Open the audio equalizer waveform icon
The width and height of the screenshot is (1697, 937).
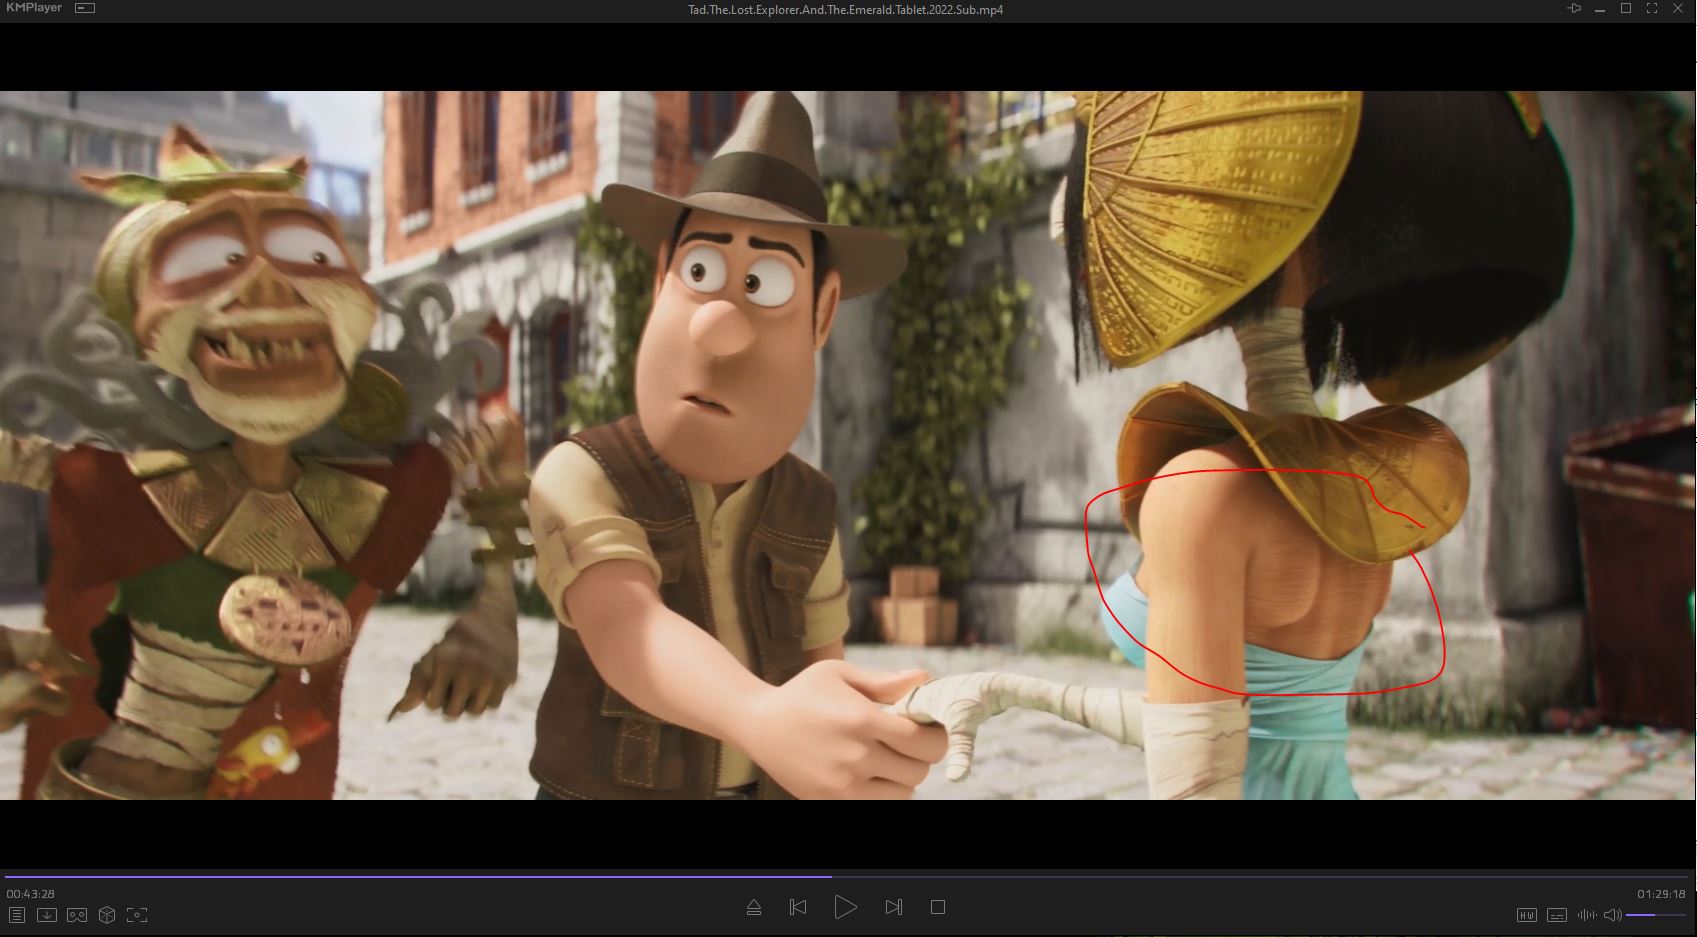[x=1586, y=915]
